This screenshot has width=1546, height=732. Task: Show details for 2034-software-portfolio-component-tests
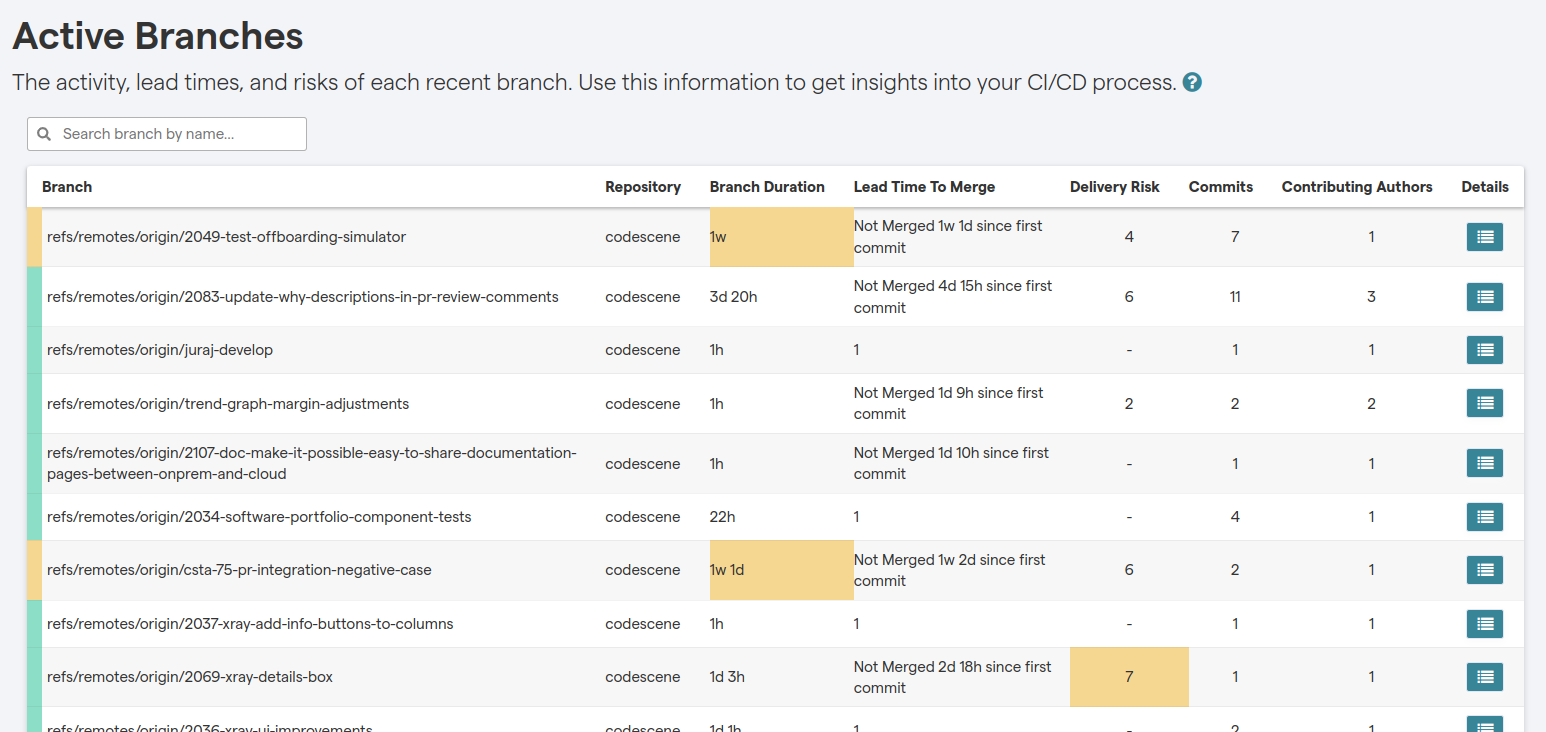click(x=1484, y=517)
